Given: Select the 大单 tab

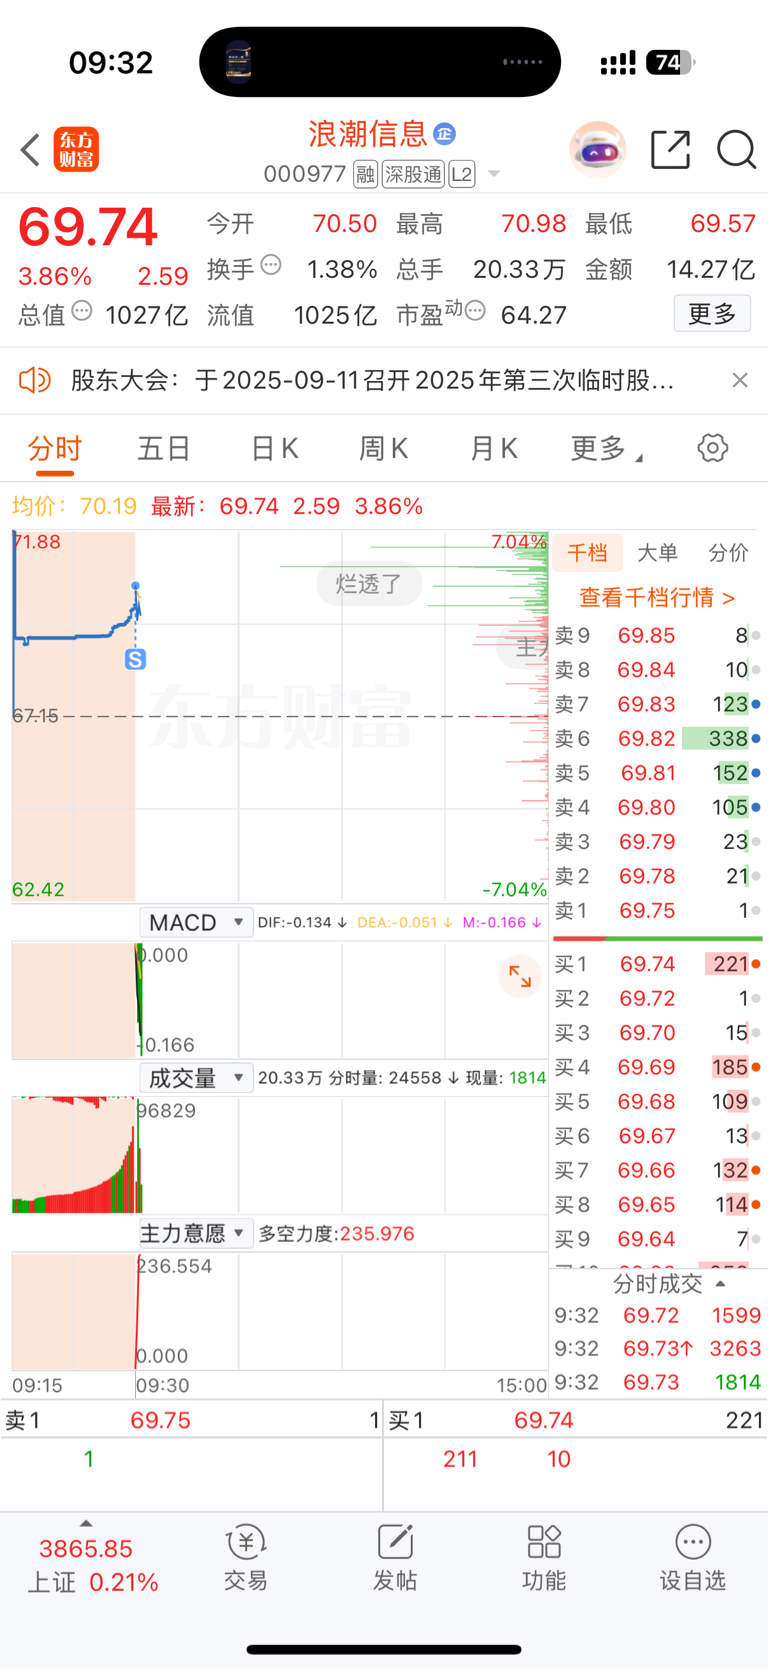Looking at the screenshot, I should click(657, 553).
